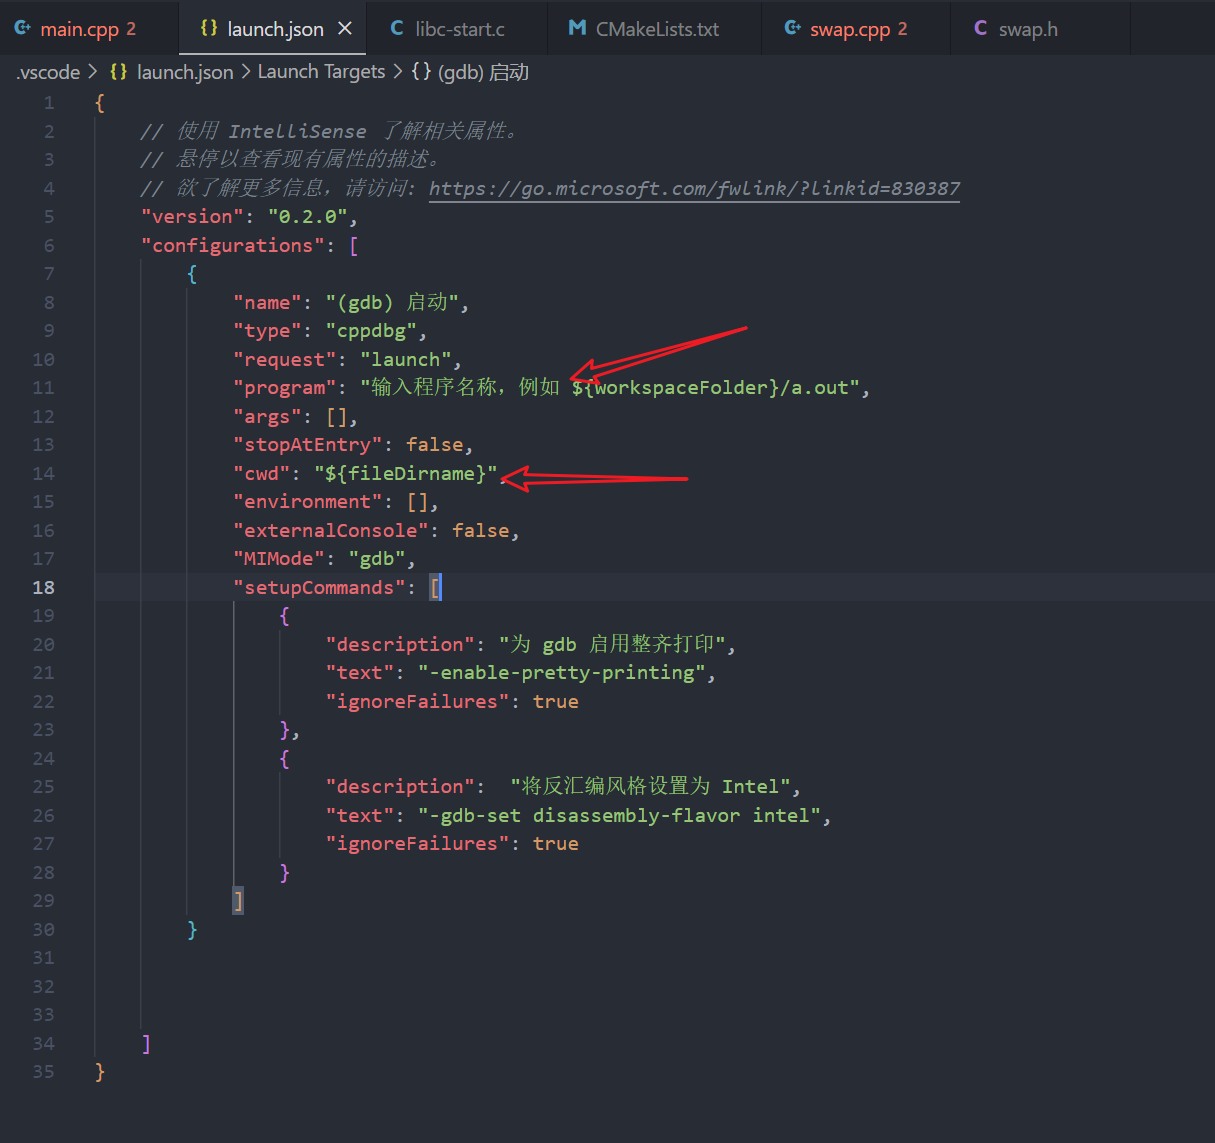Viewport: 1215px width, 1143px height.
Task: Expand the Launch Targets breadcrumb
Action: click(321, 72)
